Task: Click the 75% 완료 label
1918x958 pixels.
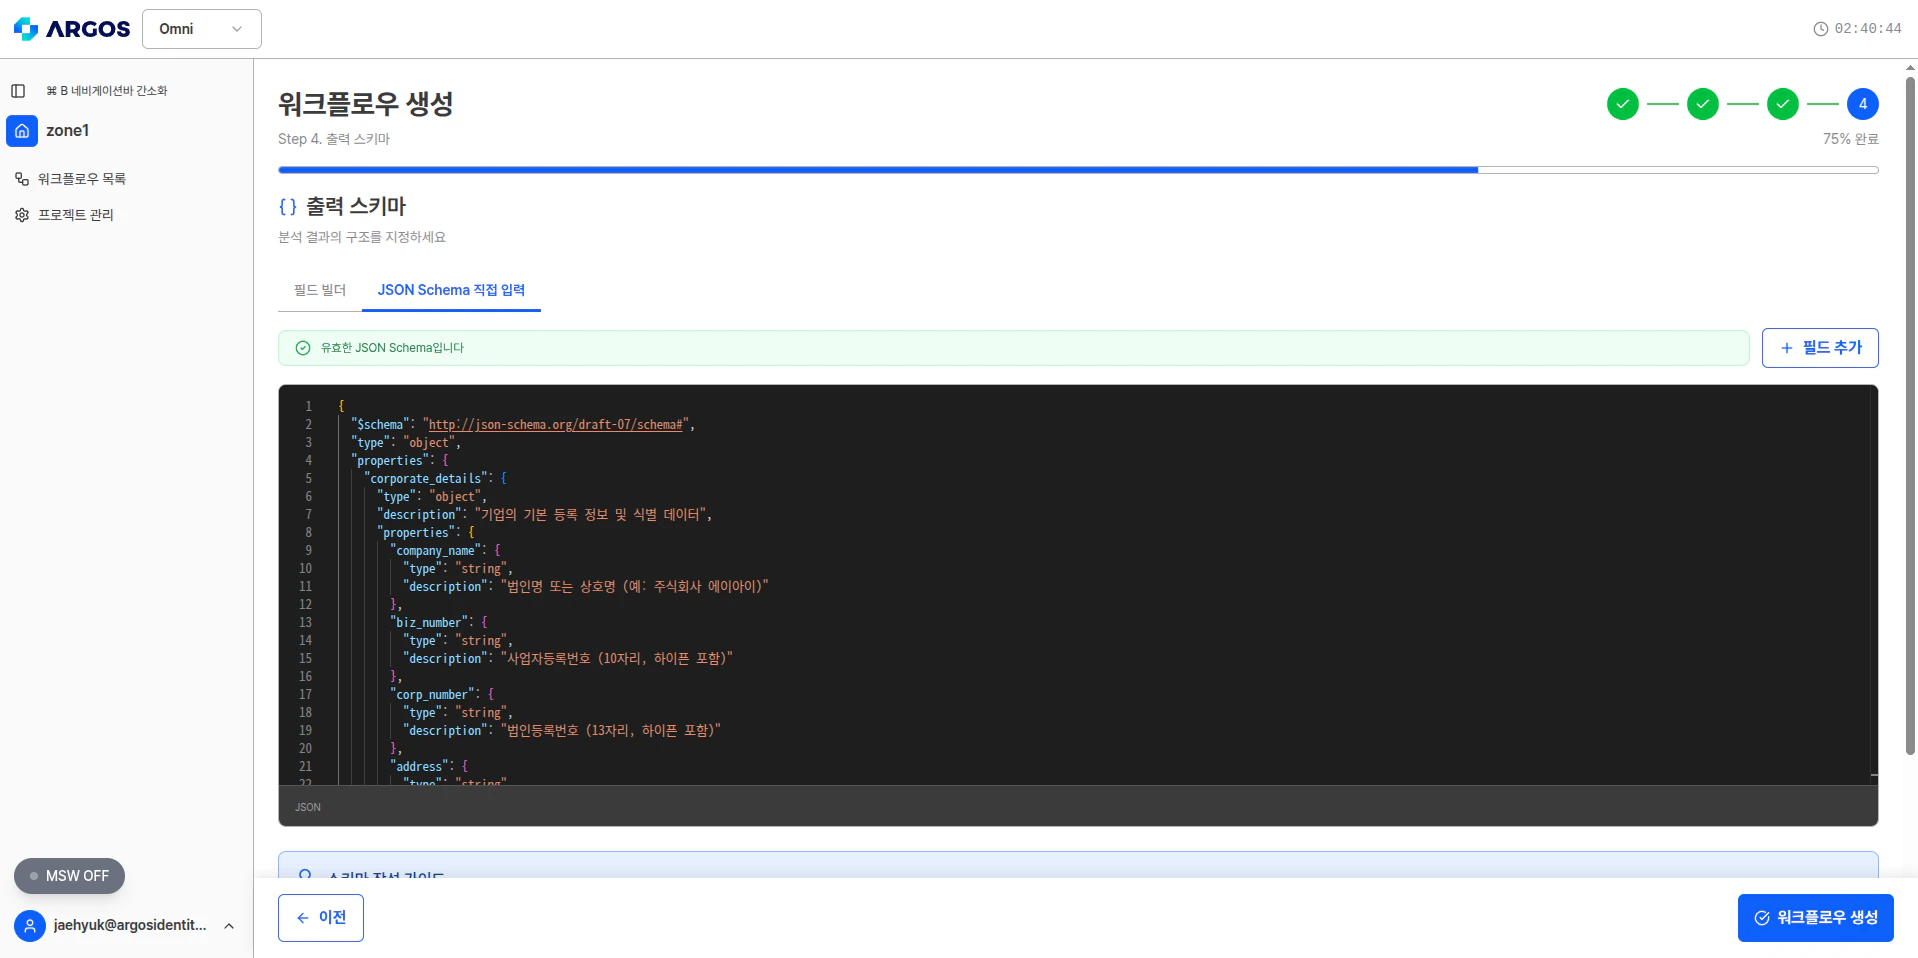Action: [1850, 139]
